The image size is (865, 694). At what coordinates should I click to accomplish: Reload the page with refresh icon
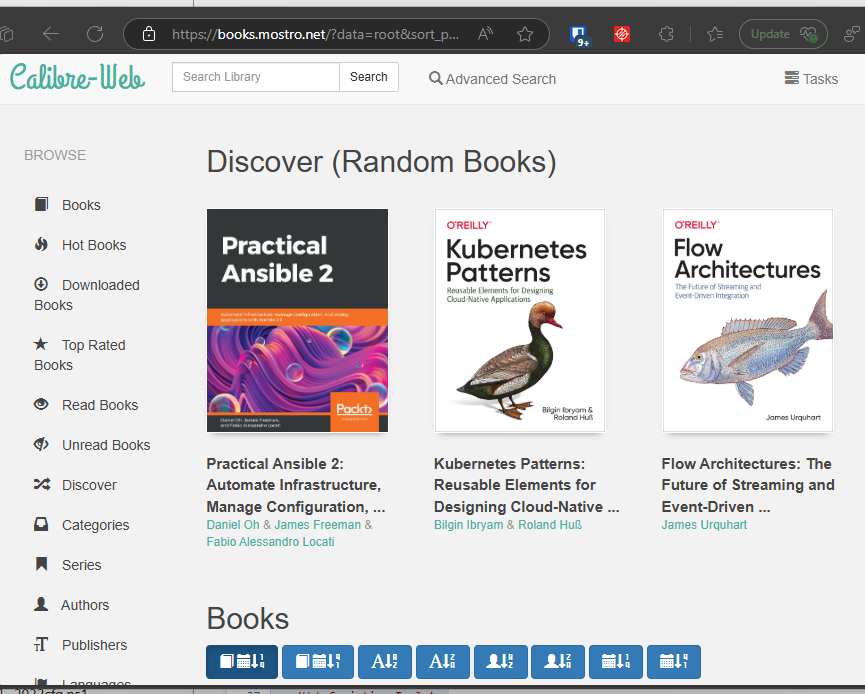(x=95, y=34)
